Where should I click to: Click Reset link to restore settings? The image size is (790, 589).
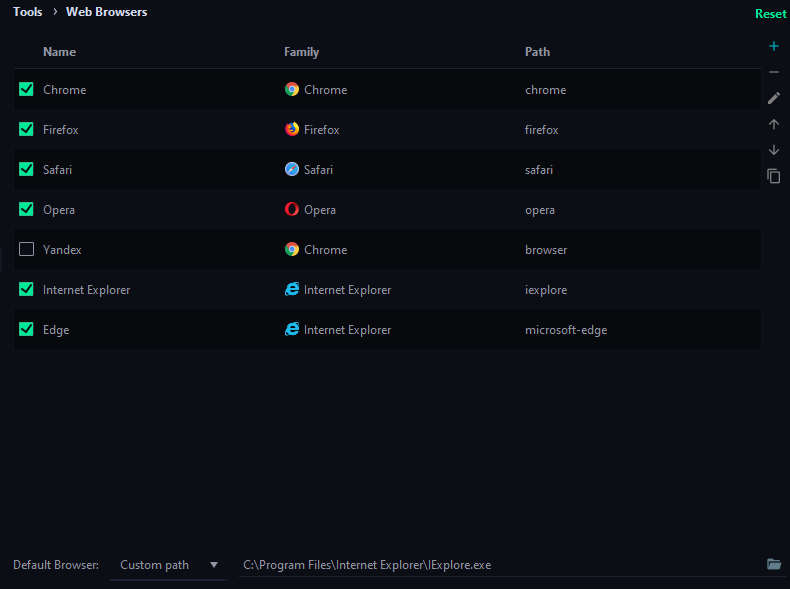(770, 14)
